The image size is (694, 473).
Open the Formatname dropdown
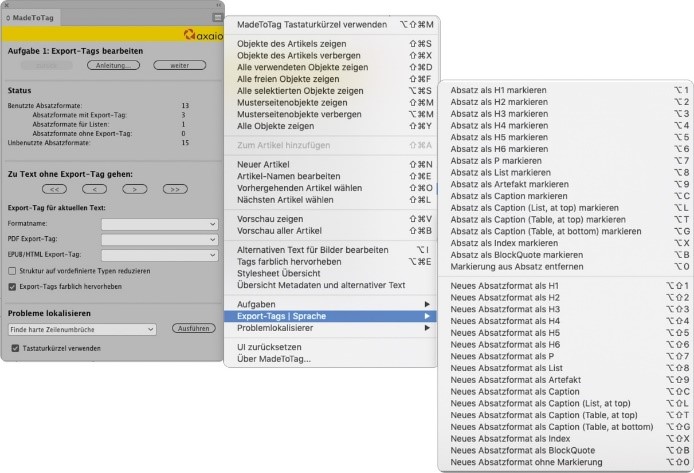[x=160, y=224]
